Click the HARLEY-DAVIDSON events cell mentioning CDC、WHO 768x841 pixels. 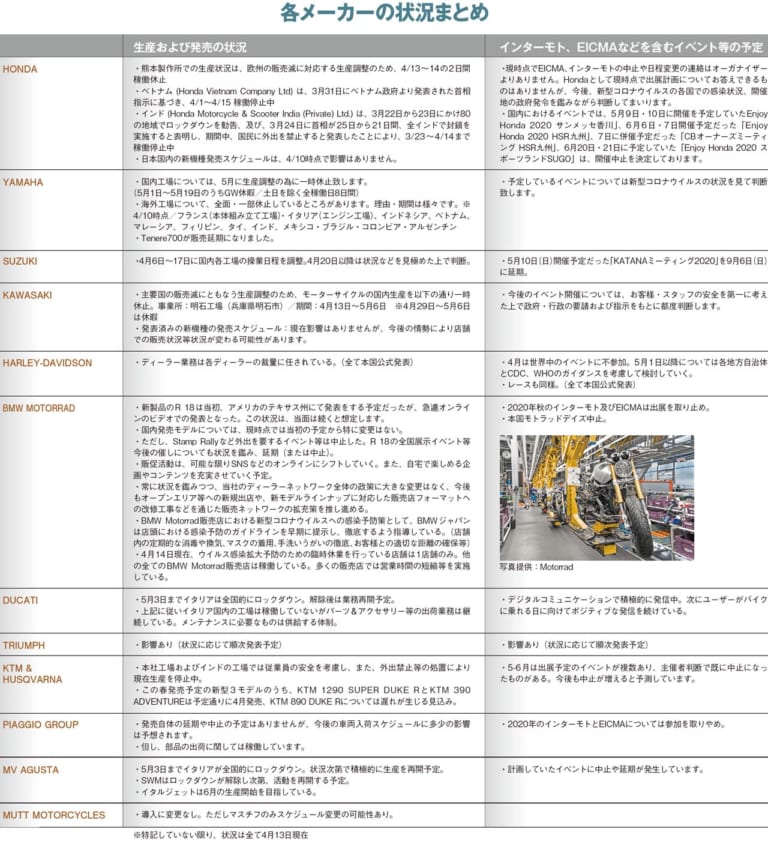coord(633,374)
